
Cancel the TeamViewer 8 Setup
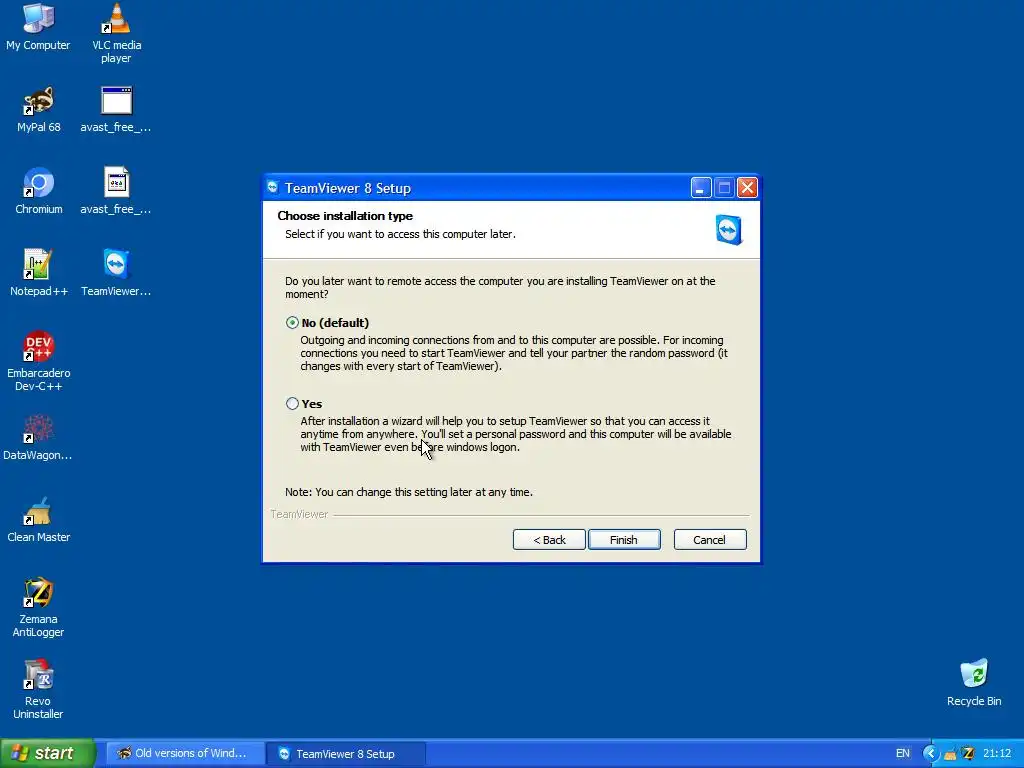(710, 540)
